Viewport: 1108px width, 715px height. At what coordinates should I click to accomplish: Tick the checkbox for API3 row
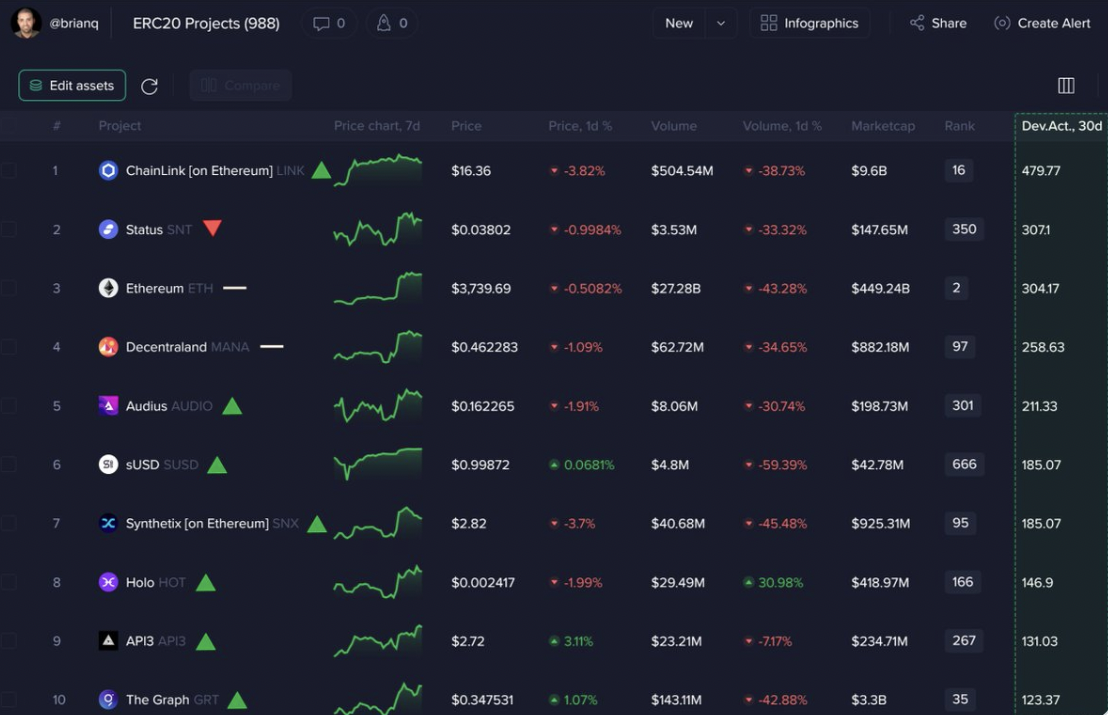[x=8, y=641]
